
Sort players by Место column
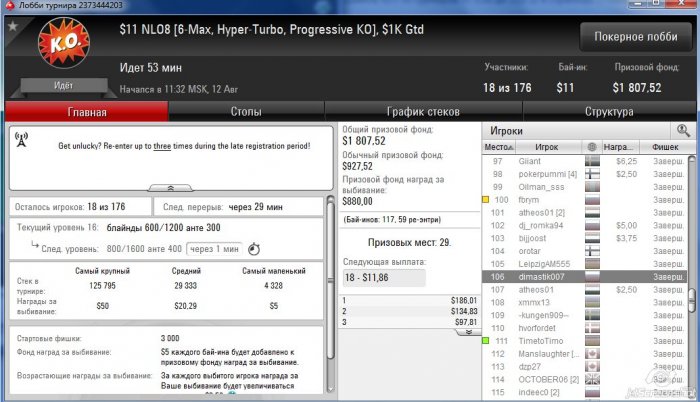498,147
